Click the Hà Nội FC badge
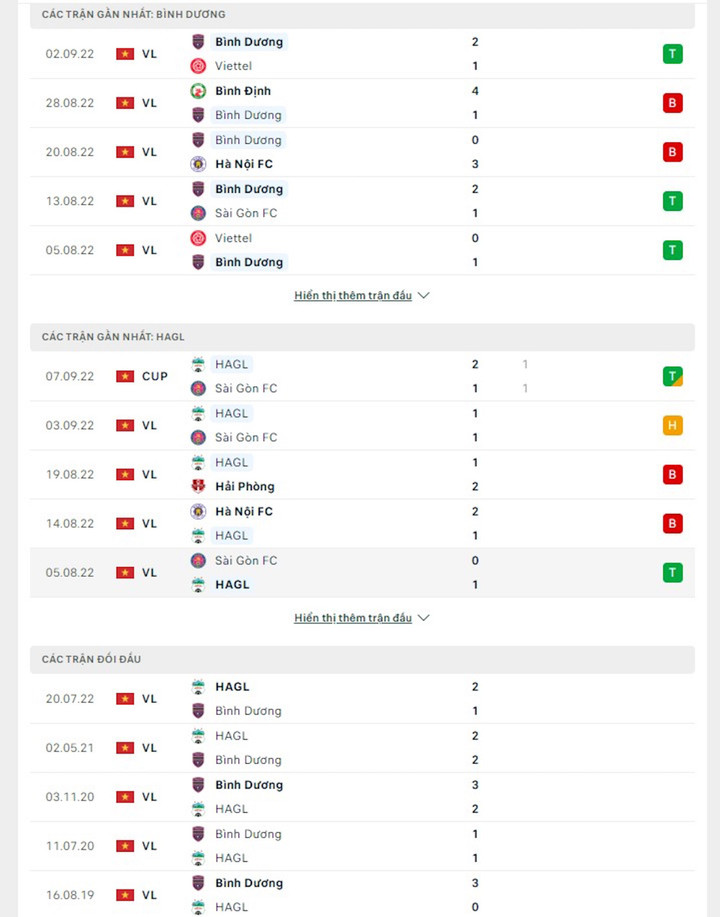The height and width of the screenshot is (917, 720). [200, 164]
